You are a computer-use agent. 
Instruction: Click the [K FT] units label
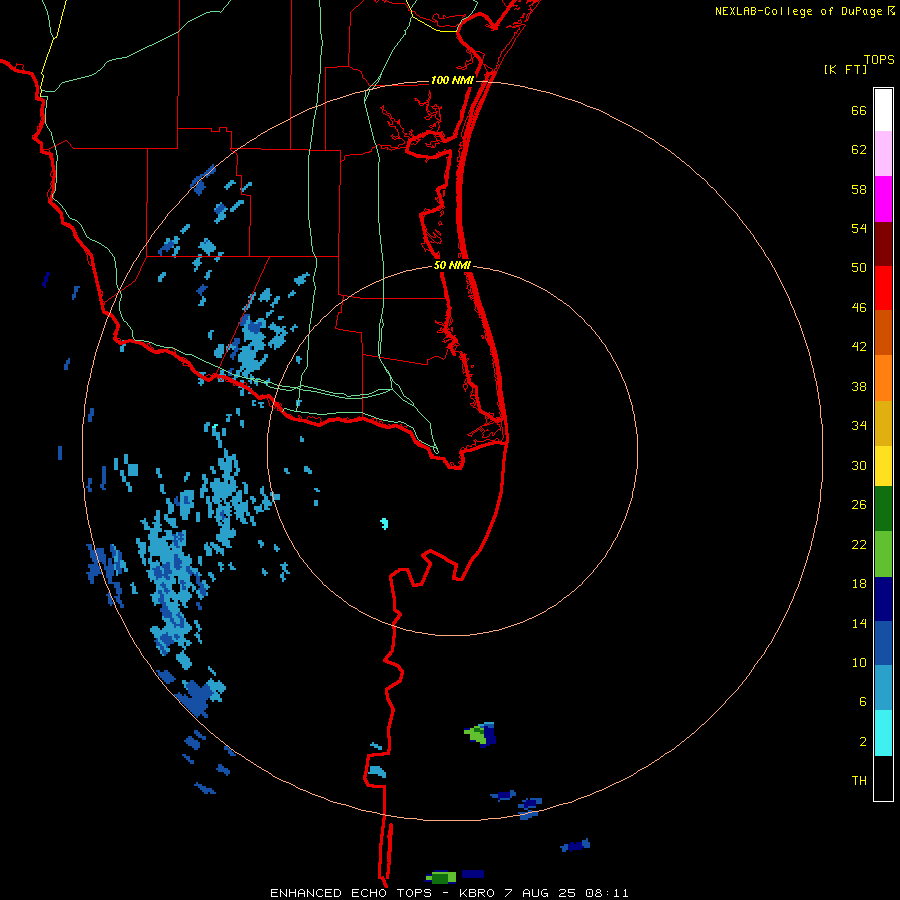click(846, 69)
